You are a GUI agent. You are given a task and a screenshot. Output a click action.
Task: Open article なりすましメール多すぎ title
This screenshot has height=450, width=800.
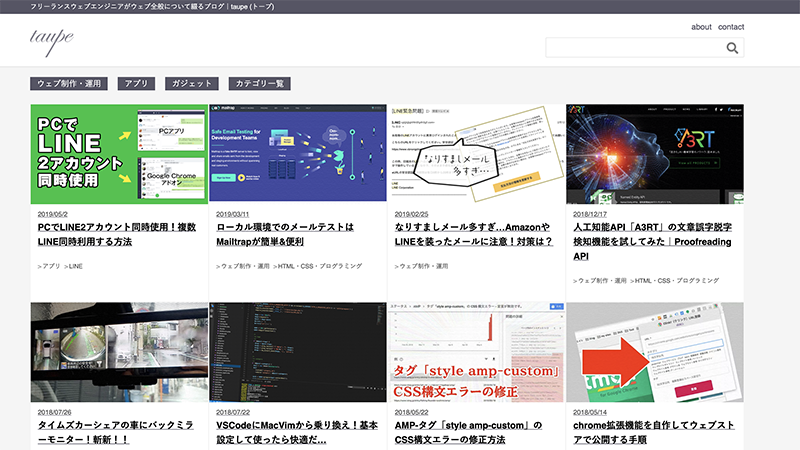[x=473, y=235]
